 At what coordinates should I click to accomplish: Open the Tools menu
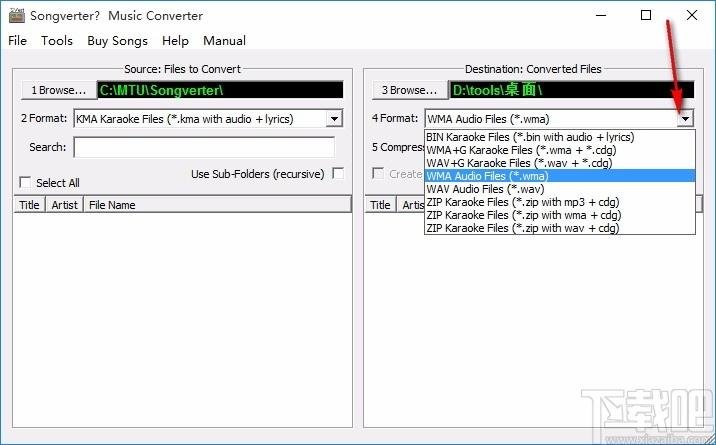coord(57,41)
